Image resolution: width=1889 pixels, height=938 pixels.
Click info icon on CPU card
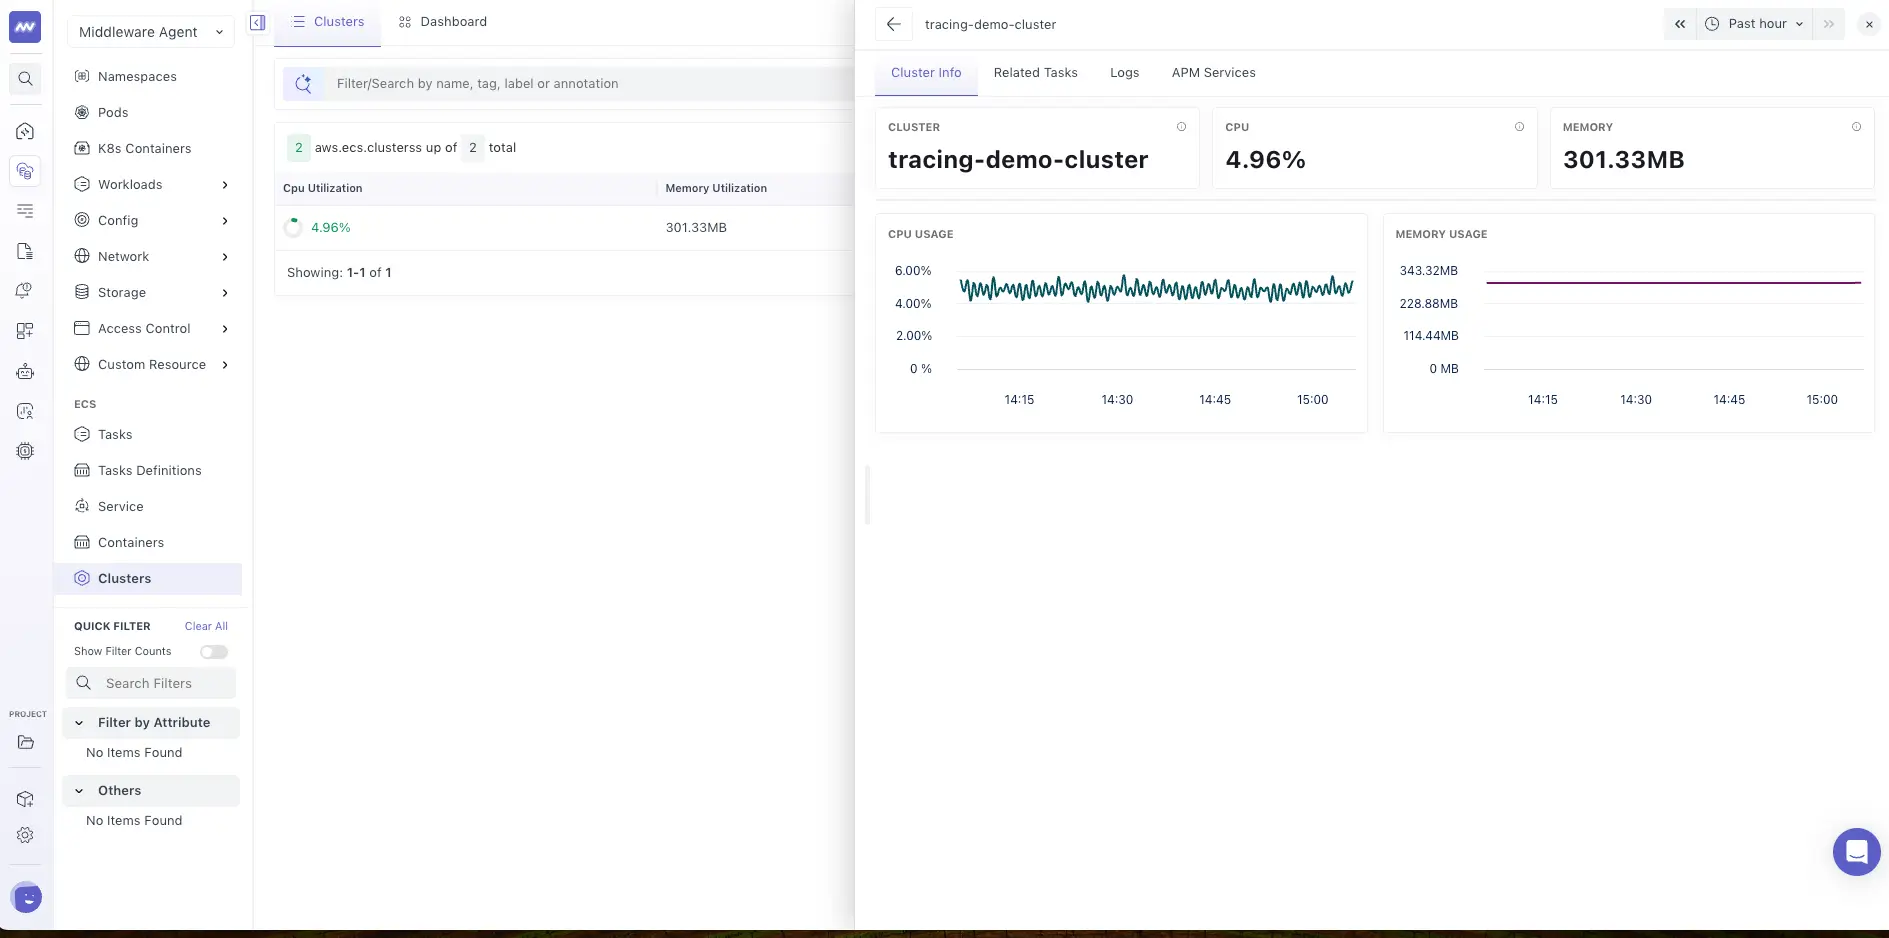[x=1519, y=127]
